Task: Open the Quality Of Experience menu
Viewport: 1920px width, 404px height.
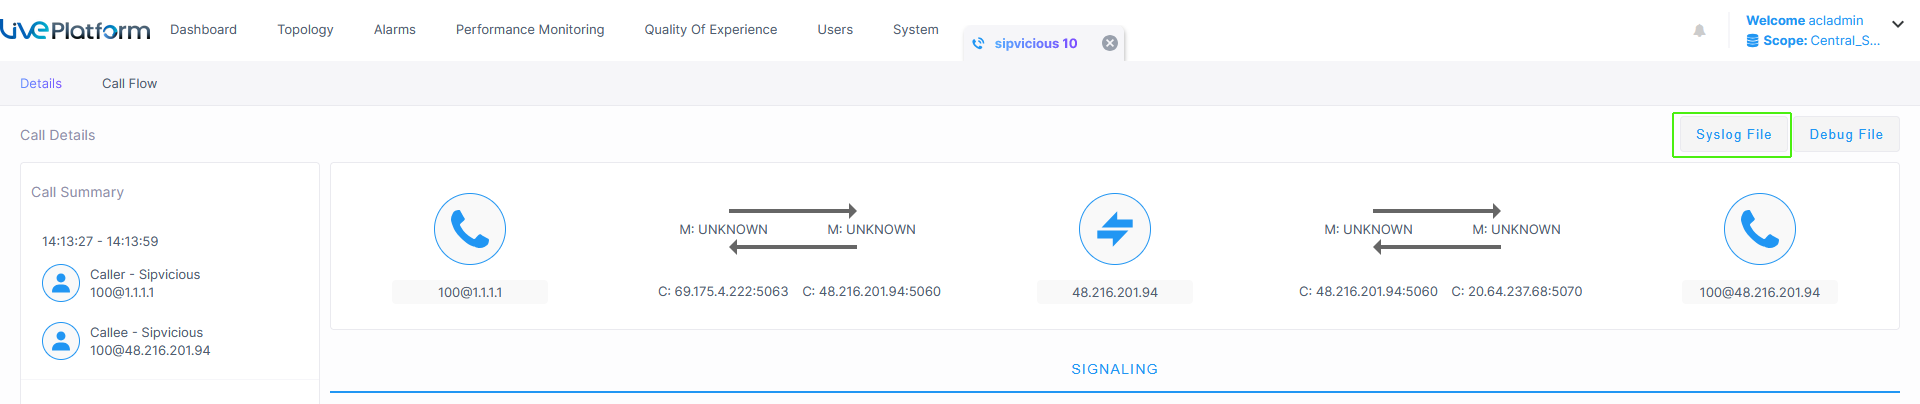Action: 711,29
